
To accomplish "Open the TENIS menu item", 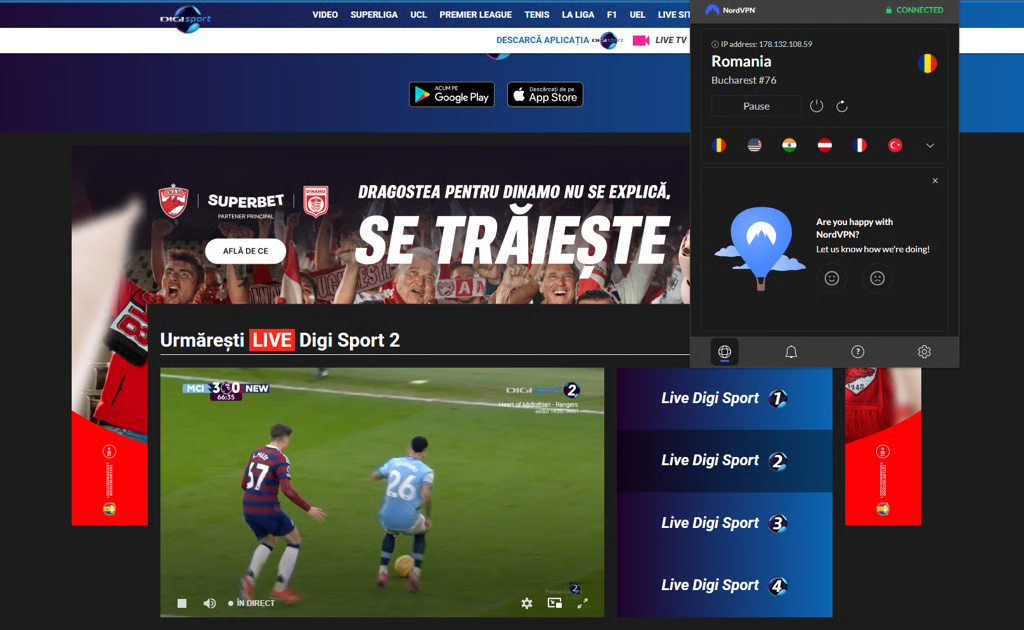I will (537, 14).
